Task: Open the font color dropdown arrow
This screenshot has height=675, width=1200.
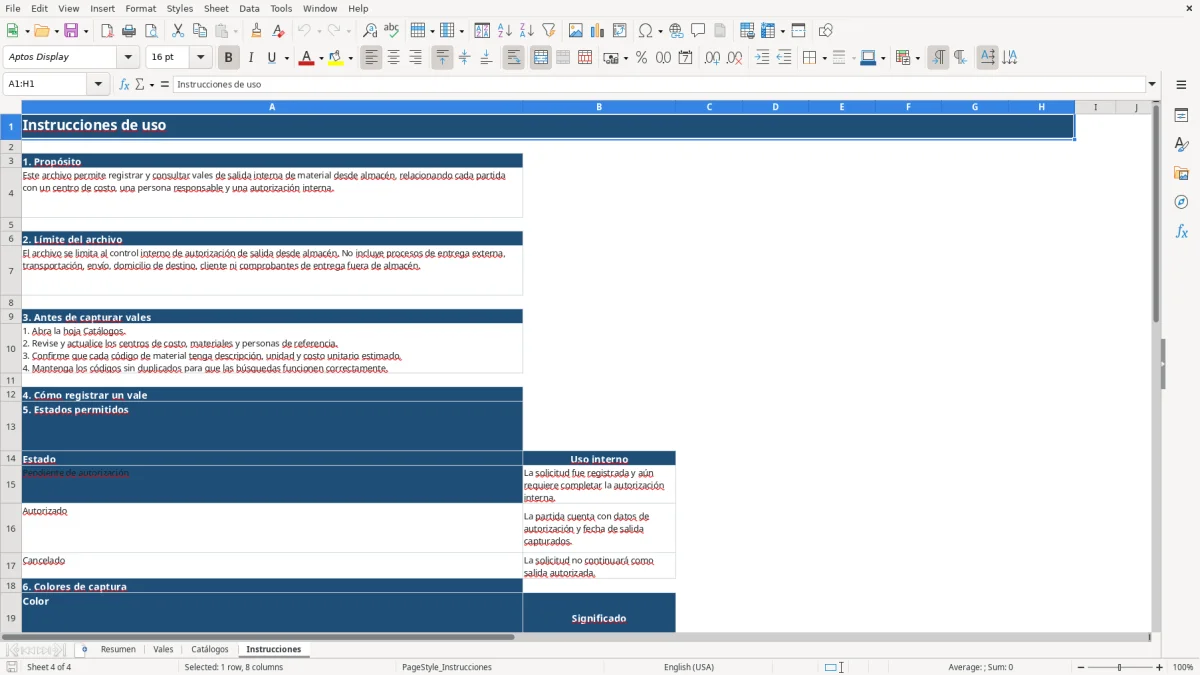Action: 321,58
